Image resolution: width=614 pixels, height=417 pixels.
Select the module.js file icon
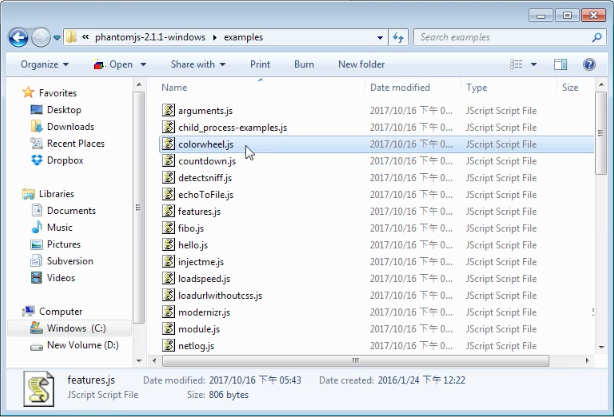point(168,329)
